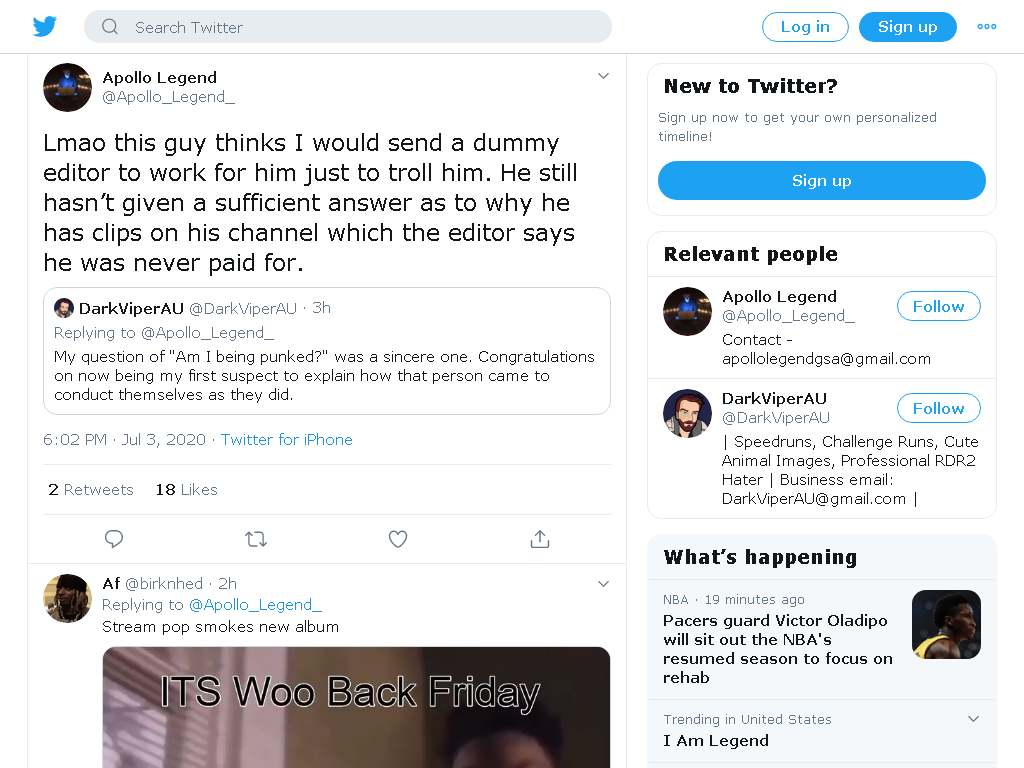Expand the Trending in United States chevron
This screenshot has height=768, width=1024.
pos(973,719)
